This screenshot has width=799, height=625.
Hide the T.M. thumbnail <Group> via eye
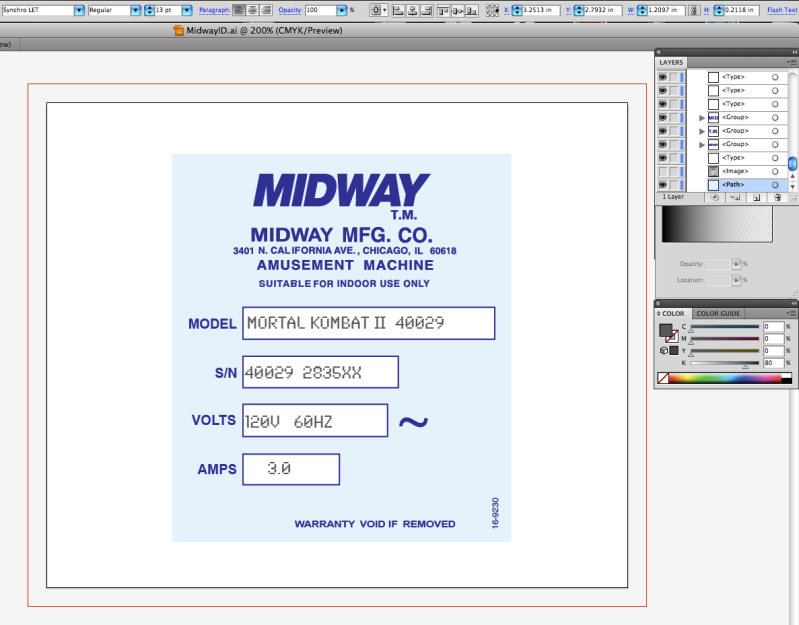662,131
